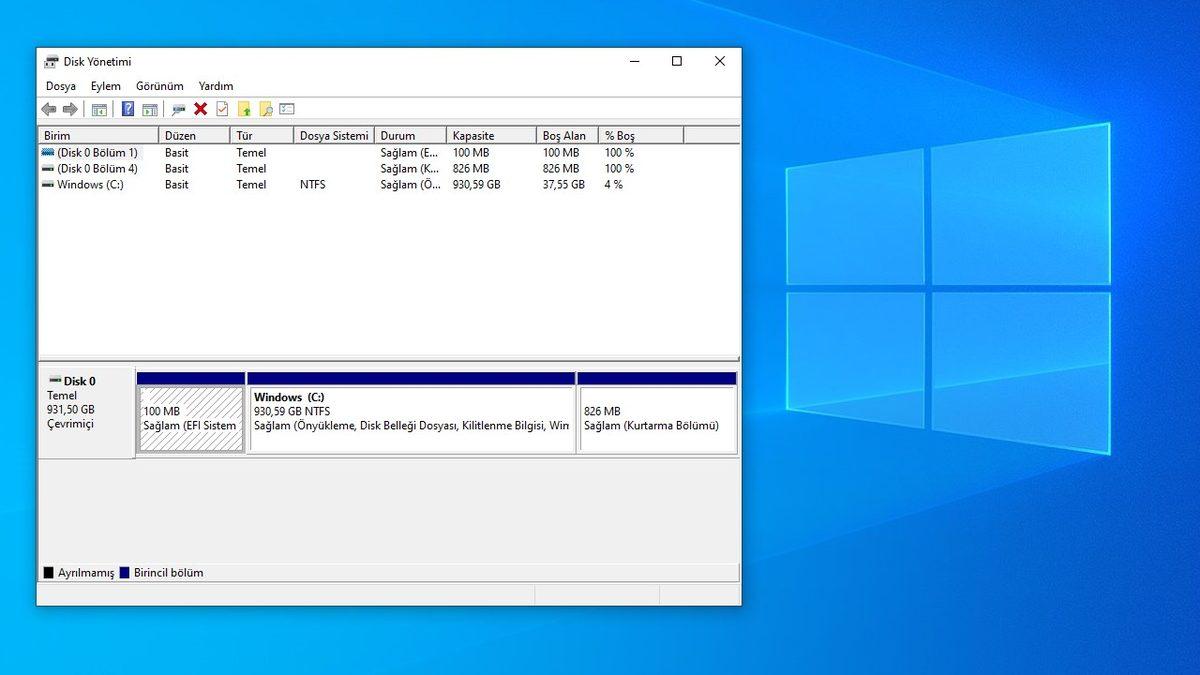Open the Yardım menu
The width and height of the screenshot is (1200, 675).
coord(215,86)
